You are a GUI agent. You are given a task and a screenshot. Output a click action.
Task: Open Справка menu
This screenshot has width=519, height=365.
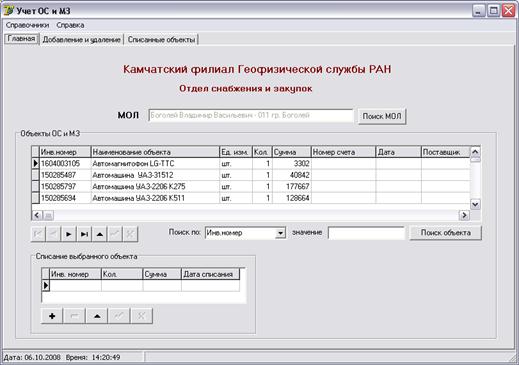click(x=70, y=25)
